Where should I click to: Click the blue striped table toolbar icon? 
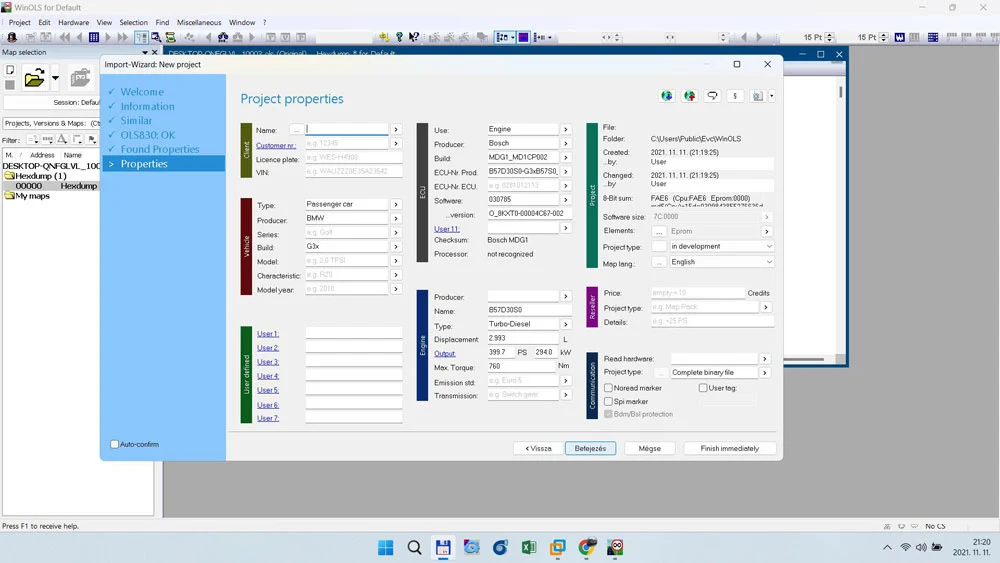[933, 38]
